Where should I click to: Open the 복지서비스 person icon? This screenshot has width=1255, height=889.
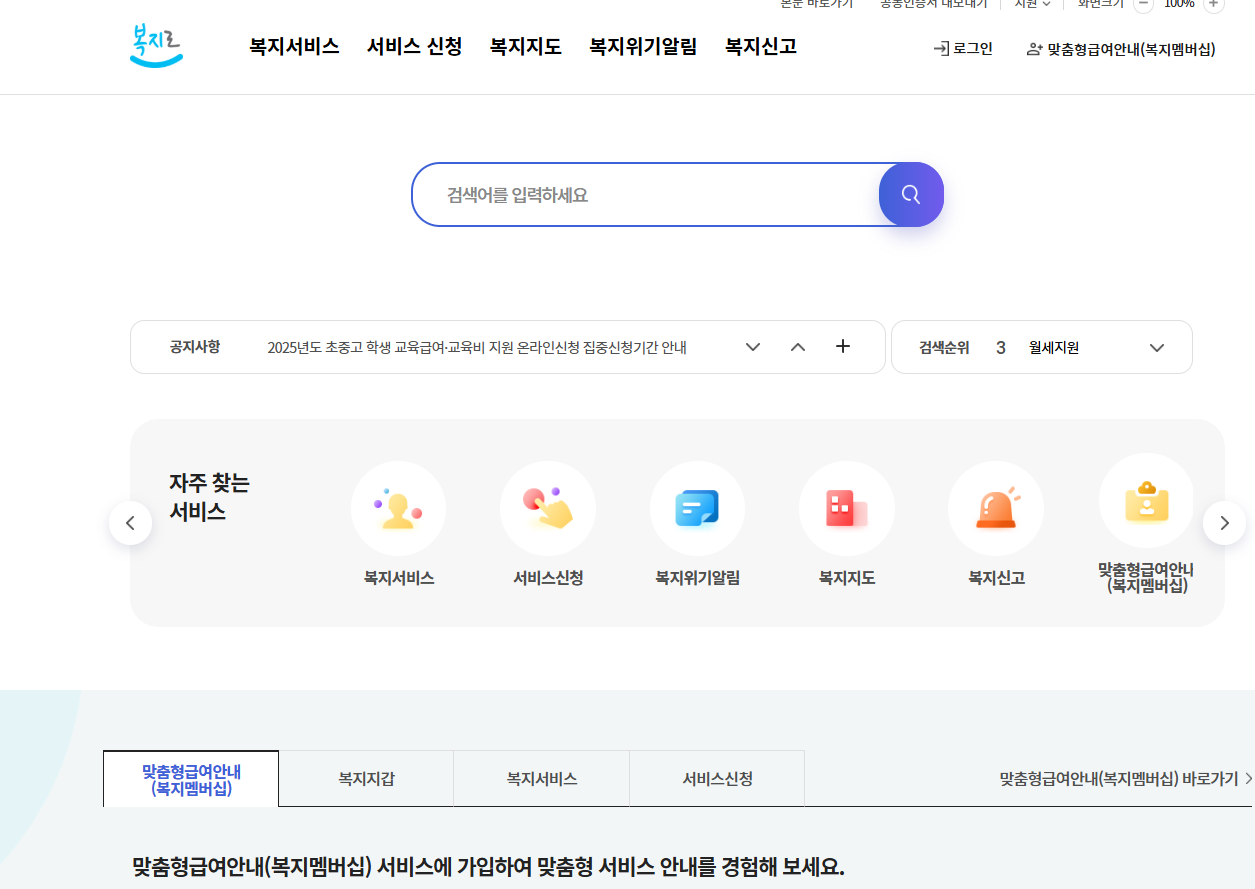[398, 509]
